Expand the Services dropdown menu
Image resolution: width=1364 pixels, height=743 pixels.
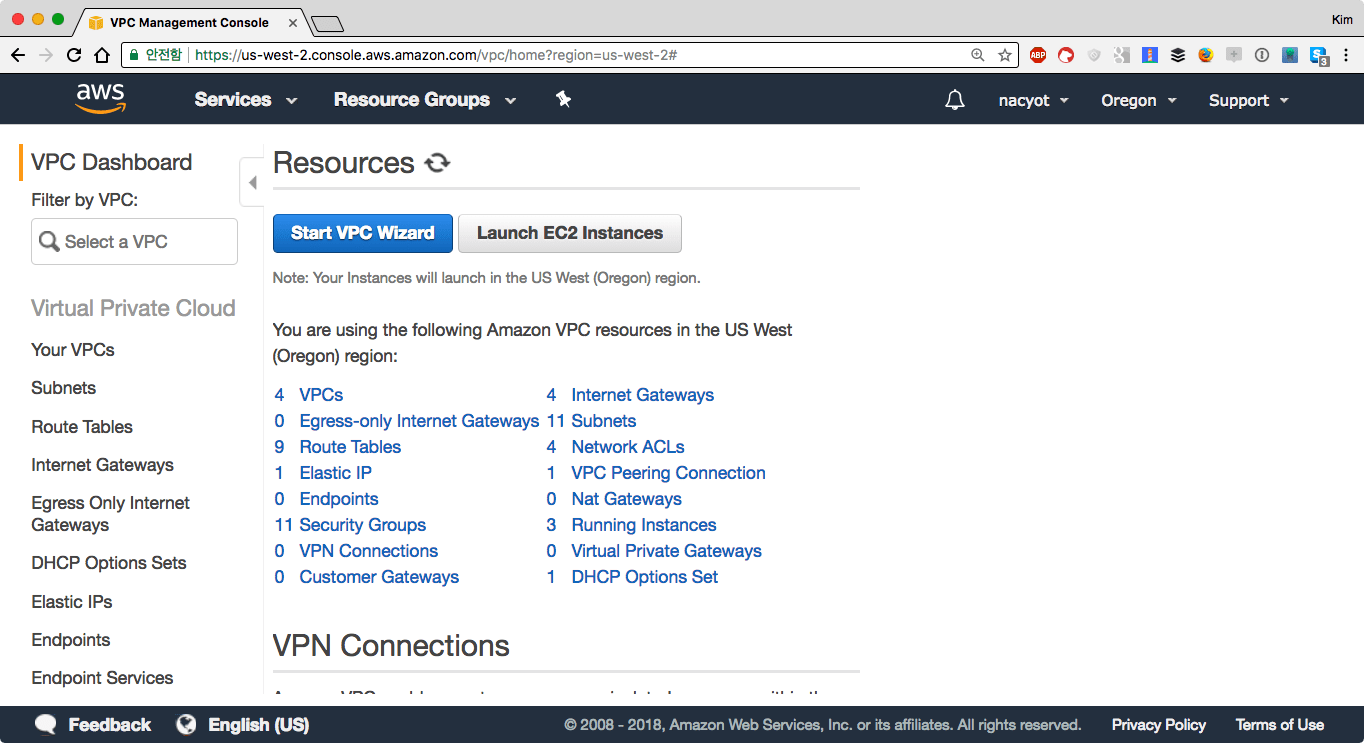[246, 100]
